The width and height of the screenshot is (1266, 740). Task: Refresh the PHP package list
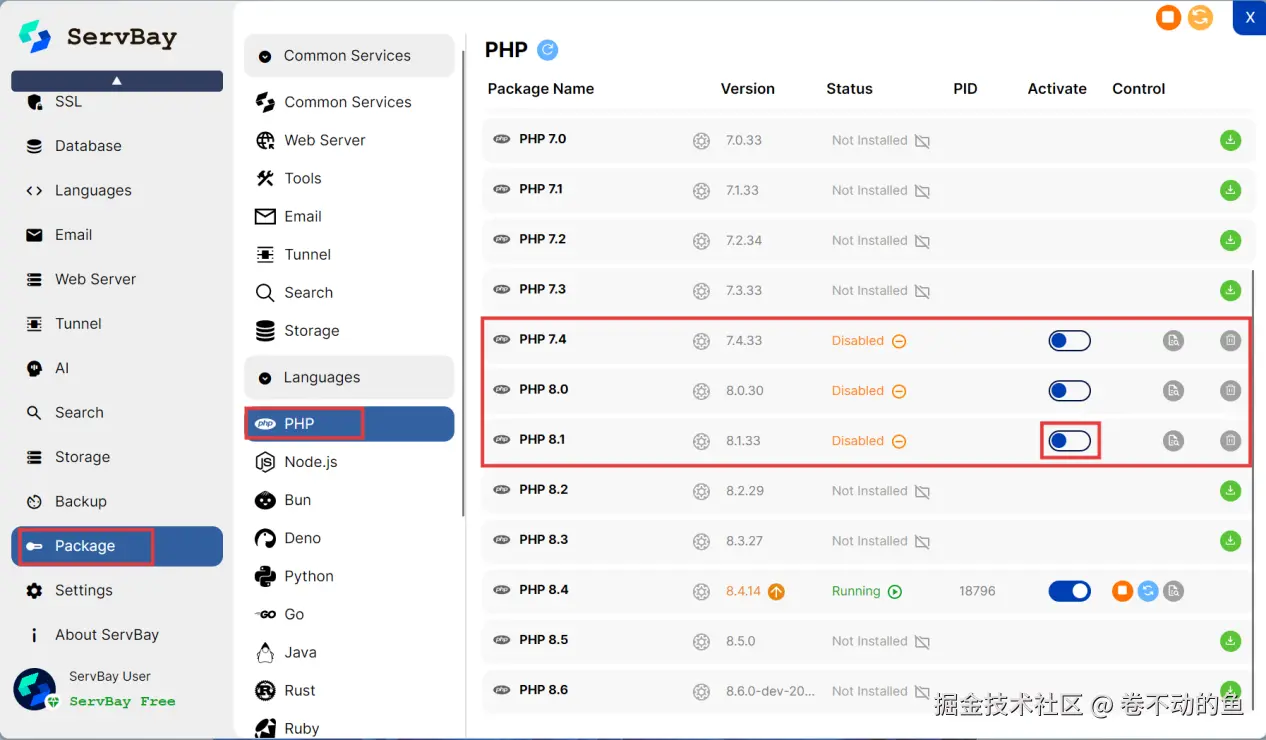click(547, 50)
